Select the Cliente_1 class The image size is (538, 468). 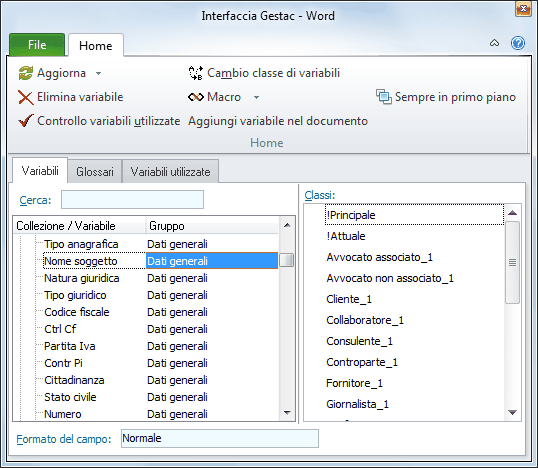[x=349, y=299]
